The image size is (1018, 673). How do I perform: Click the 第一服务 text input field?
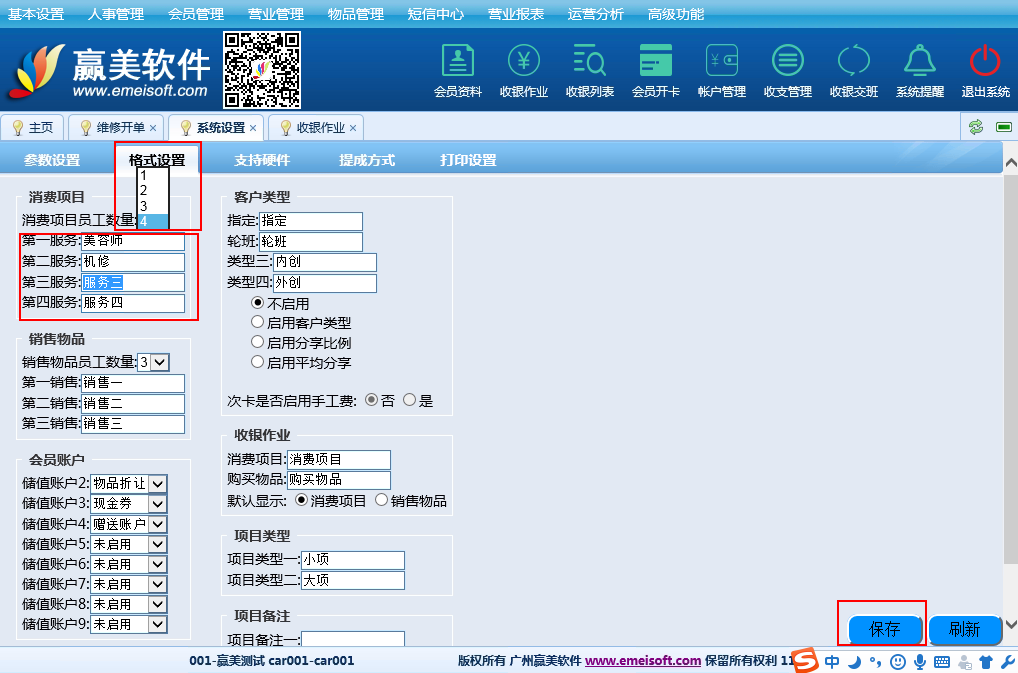pos(133,241)
